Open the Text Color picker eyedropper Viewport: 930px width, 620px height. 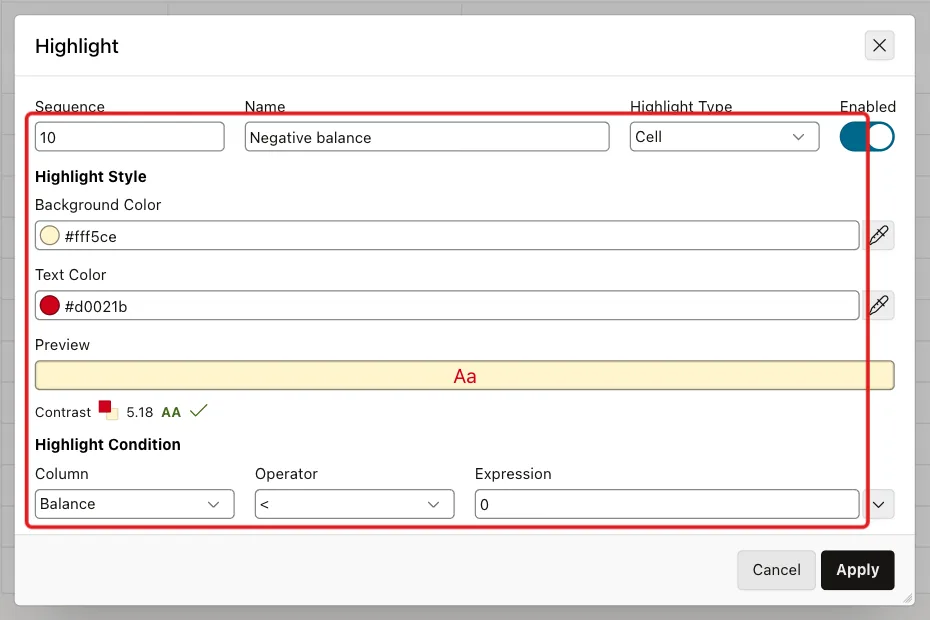coord(879,306)
